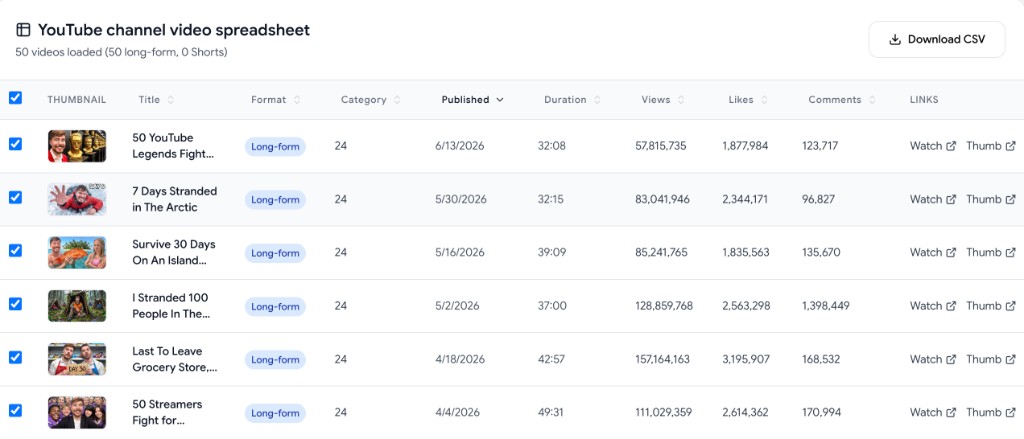Click the Download CSV button
The height and width of the screenshot is (439, 1024).
[936, 39]
